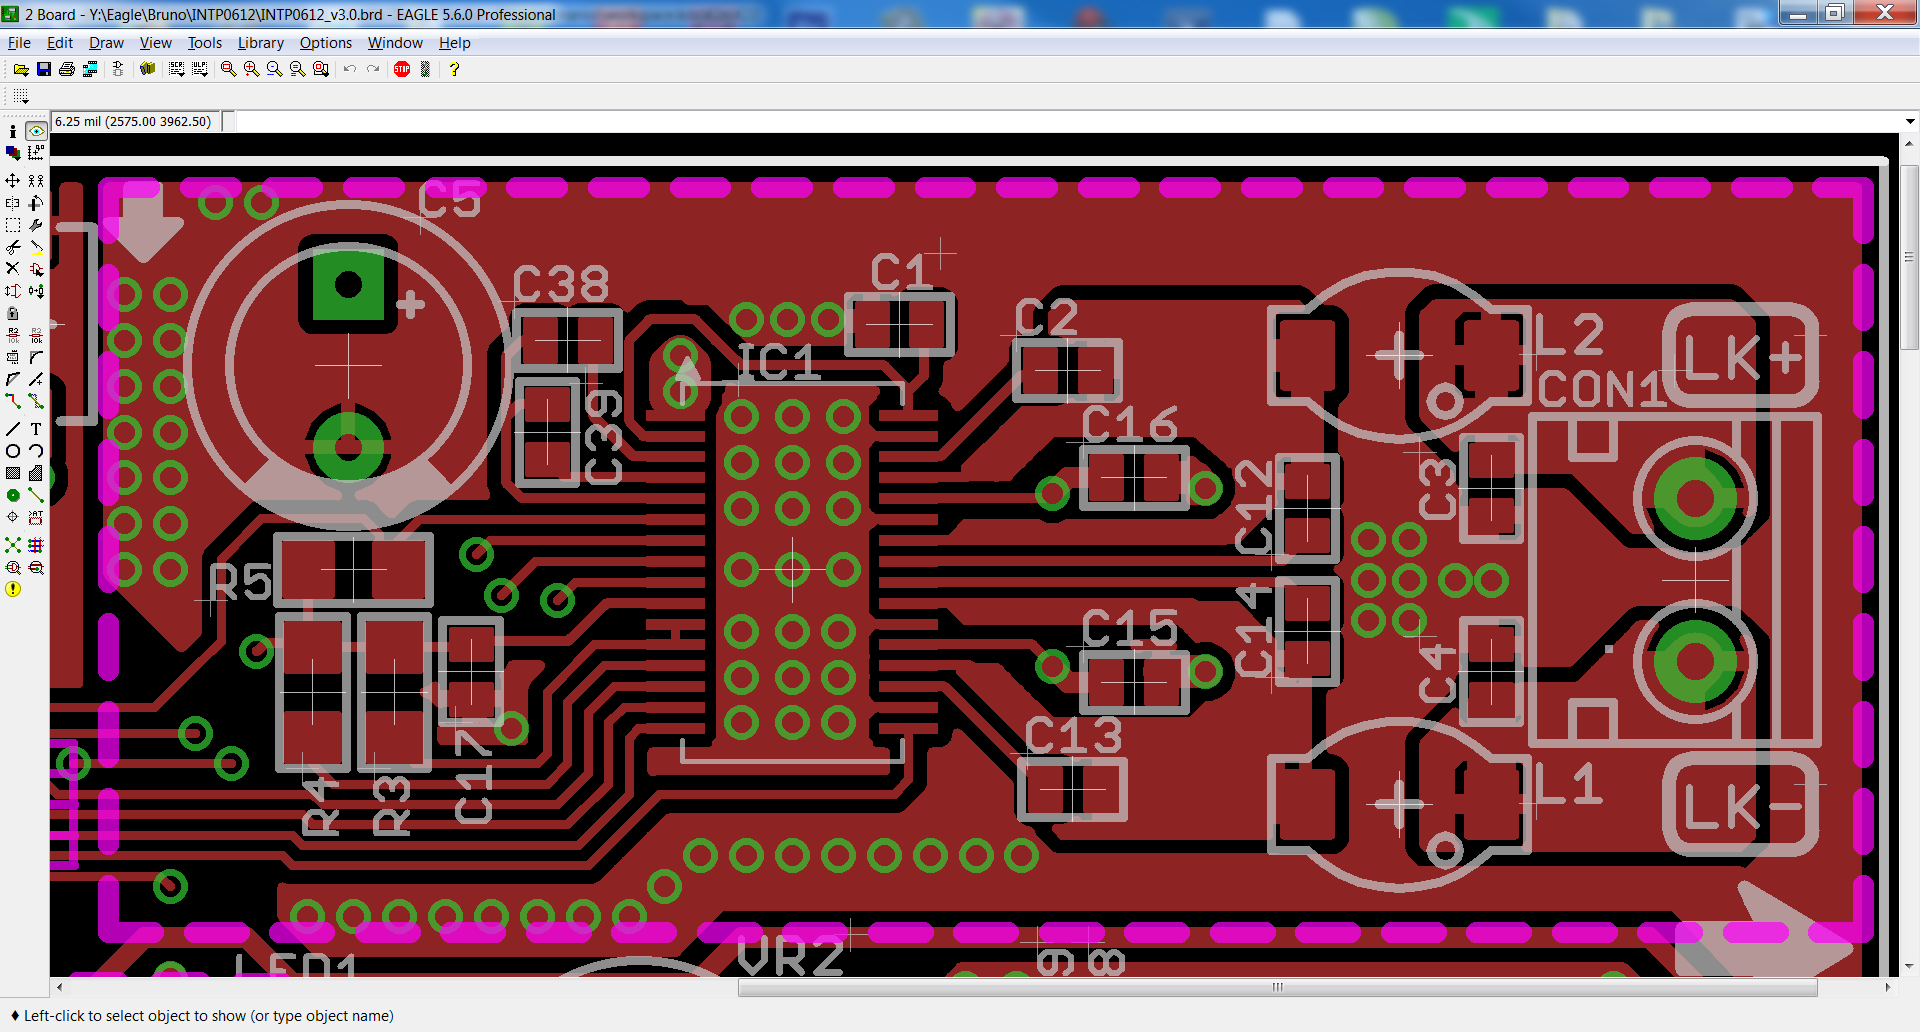Select the Wire line tool
Screen dimensions: 1920x1032
click(13, 429)
